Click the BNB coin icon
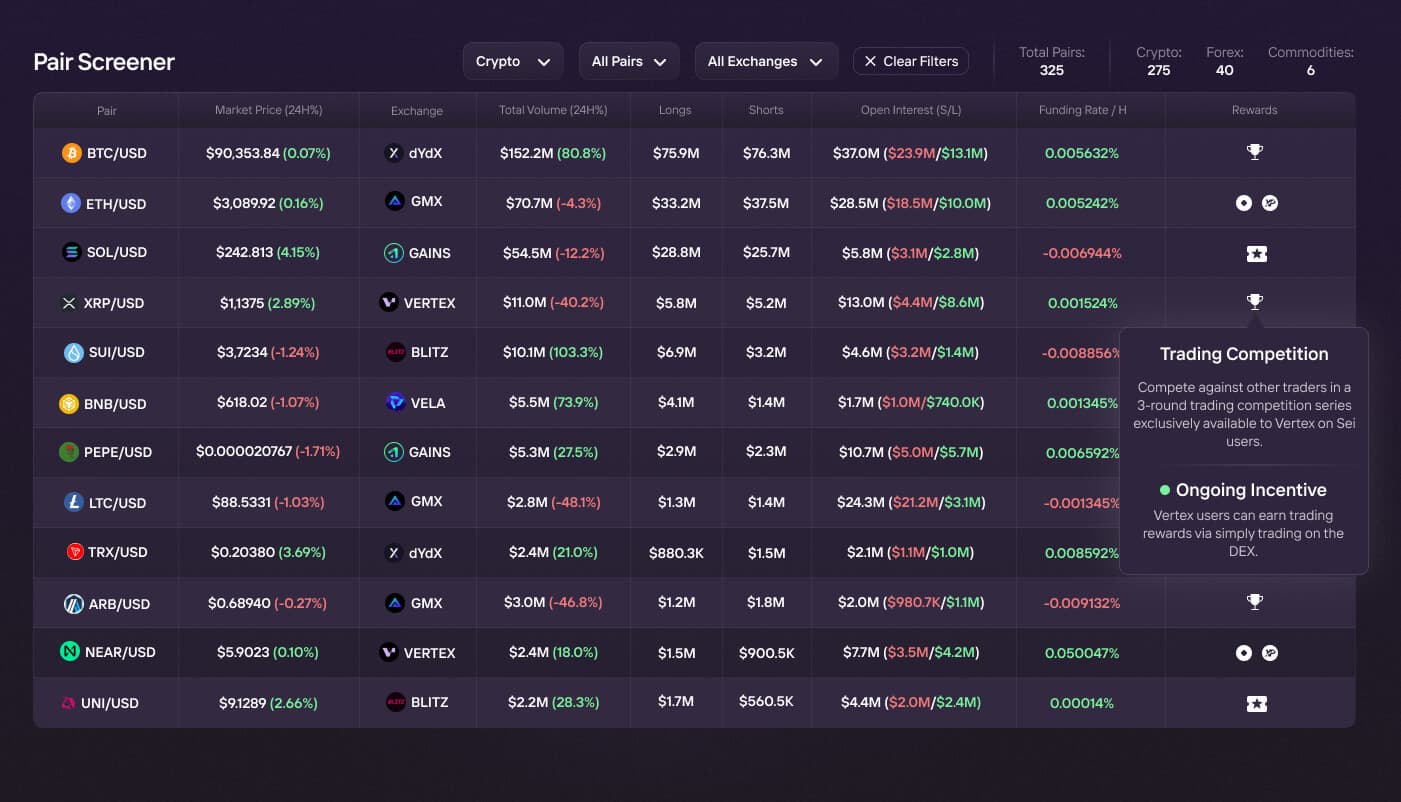 (x=68, y=404)
